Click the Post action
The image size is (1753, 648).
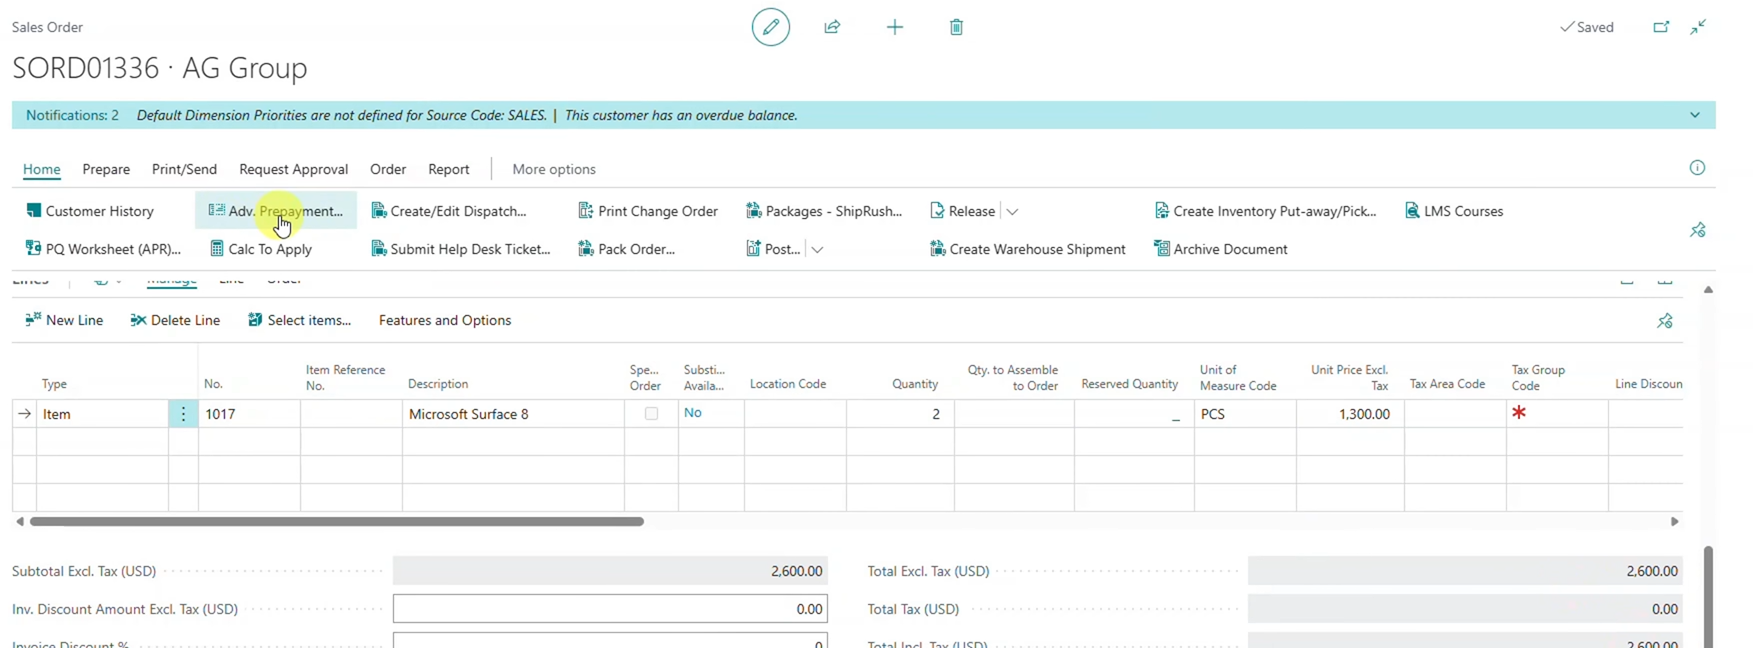coord(773,249)
